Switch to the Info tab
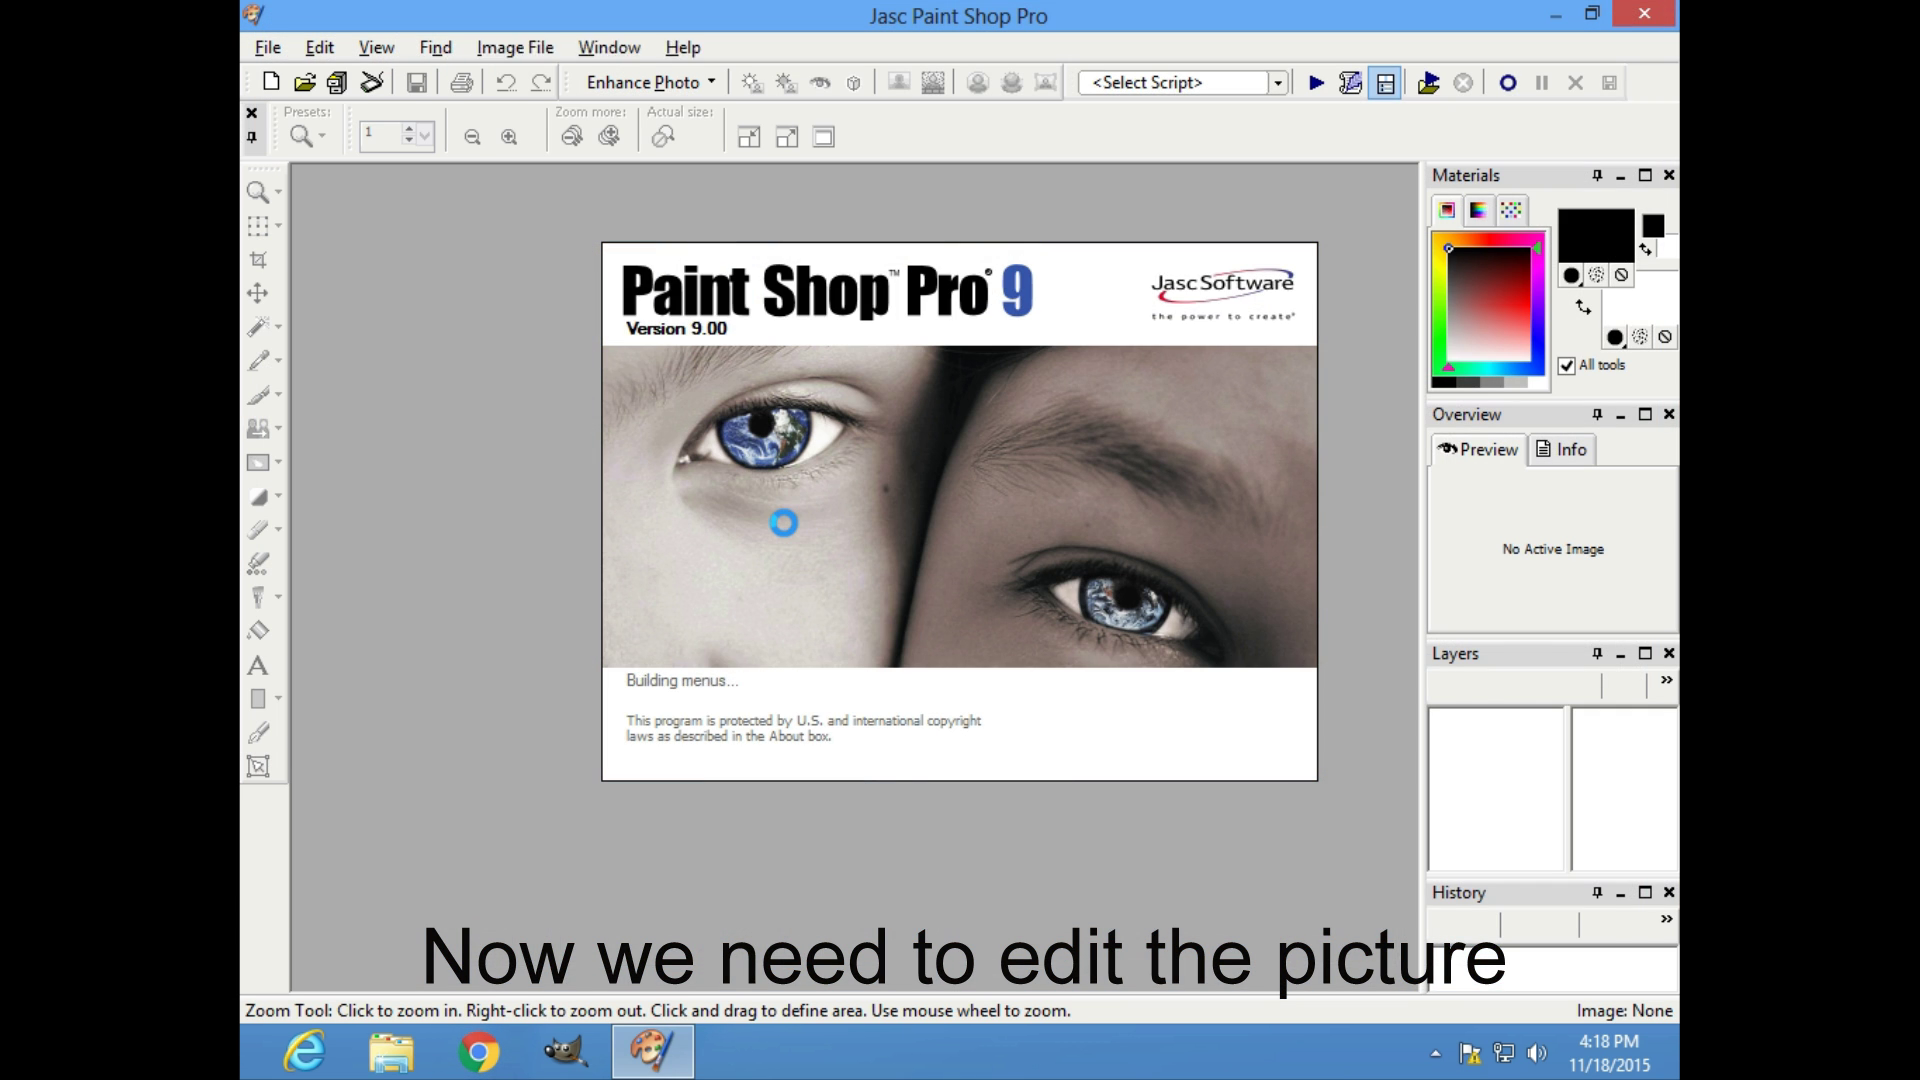The height and width of the screenshot is (1080, 1920). [x=1561, y=450]
